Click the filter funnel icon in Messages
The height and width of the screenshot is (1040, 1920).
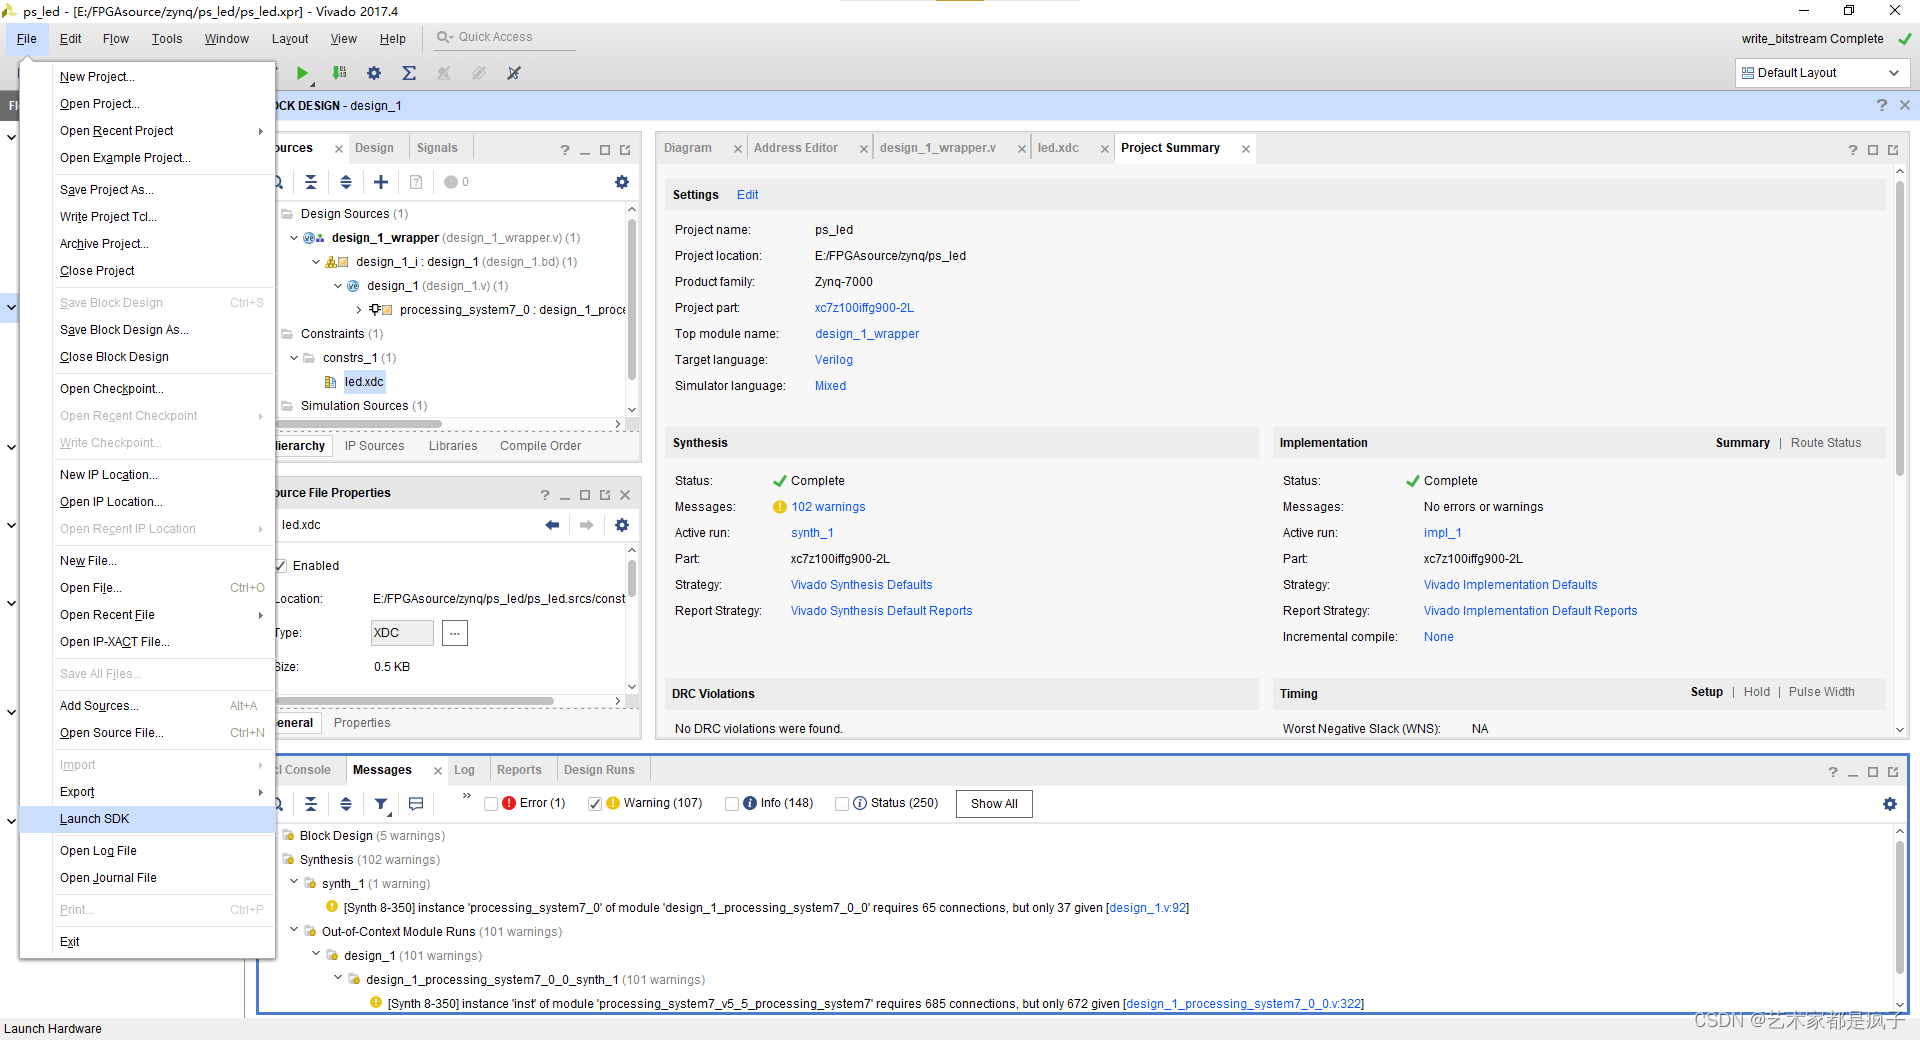point(381,804)
